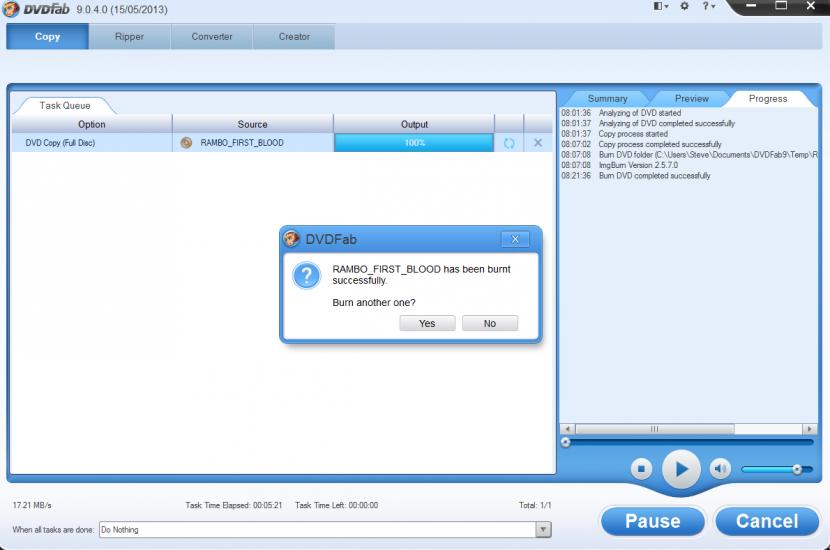Start preview playback with the play button
The image size is (830, 550).
681,469
